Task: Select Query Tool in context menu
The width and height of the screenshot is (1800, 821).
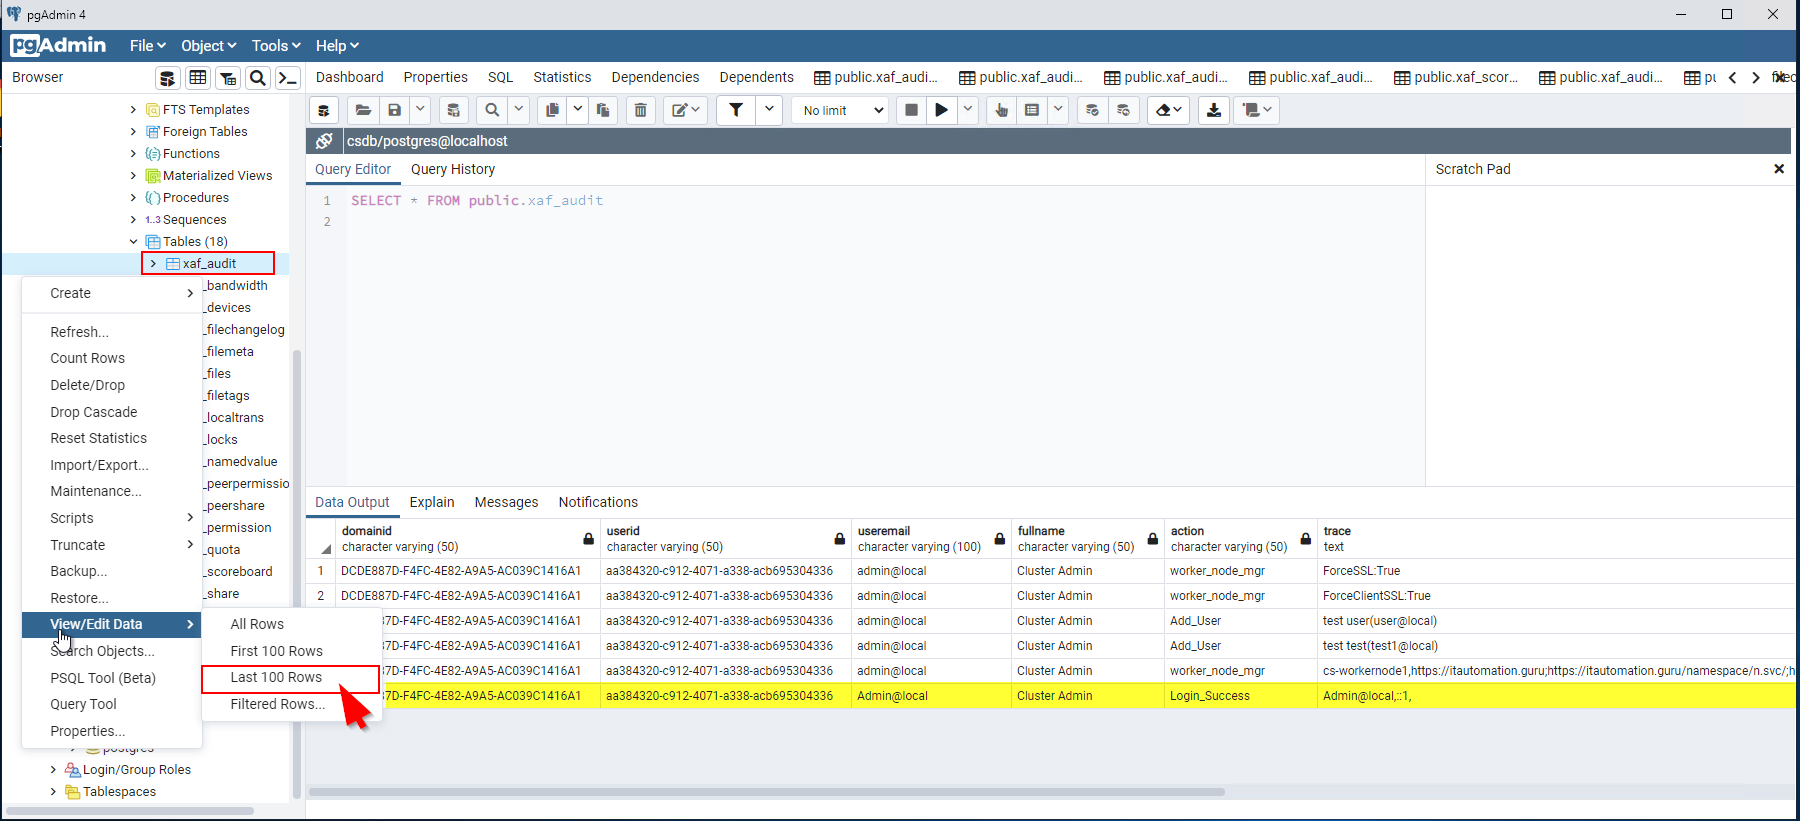Action: [112, 704]
